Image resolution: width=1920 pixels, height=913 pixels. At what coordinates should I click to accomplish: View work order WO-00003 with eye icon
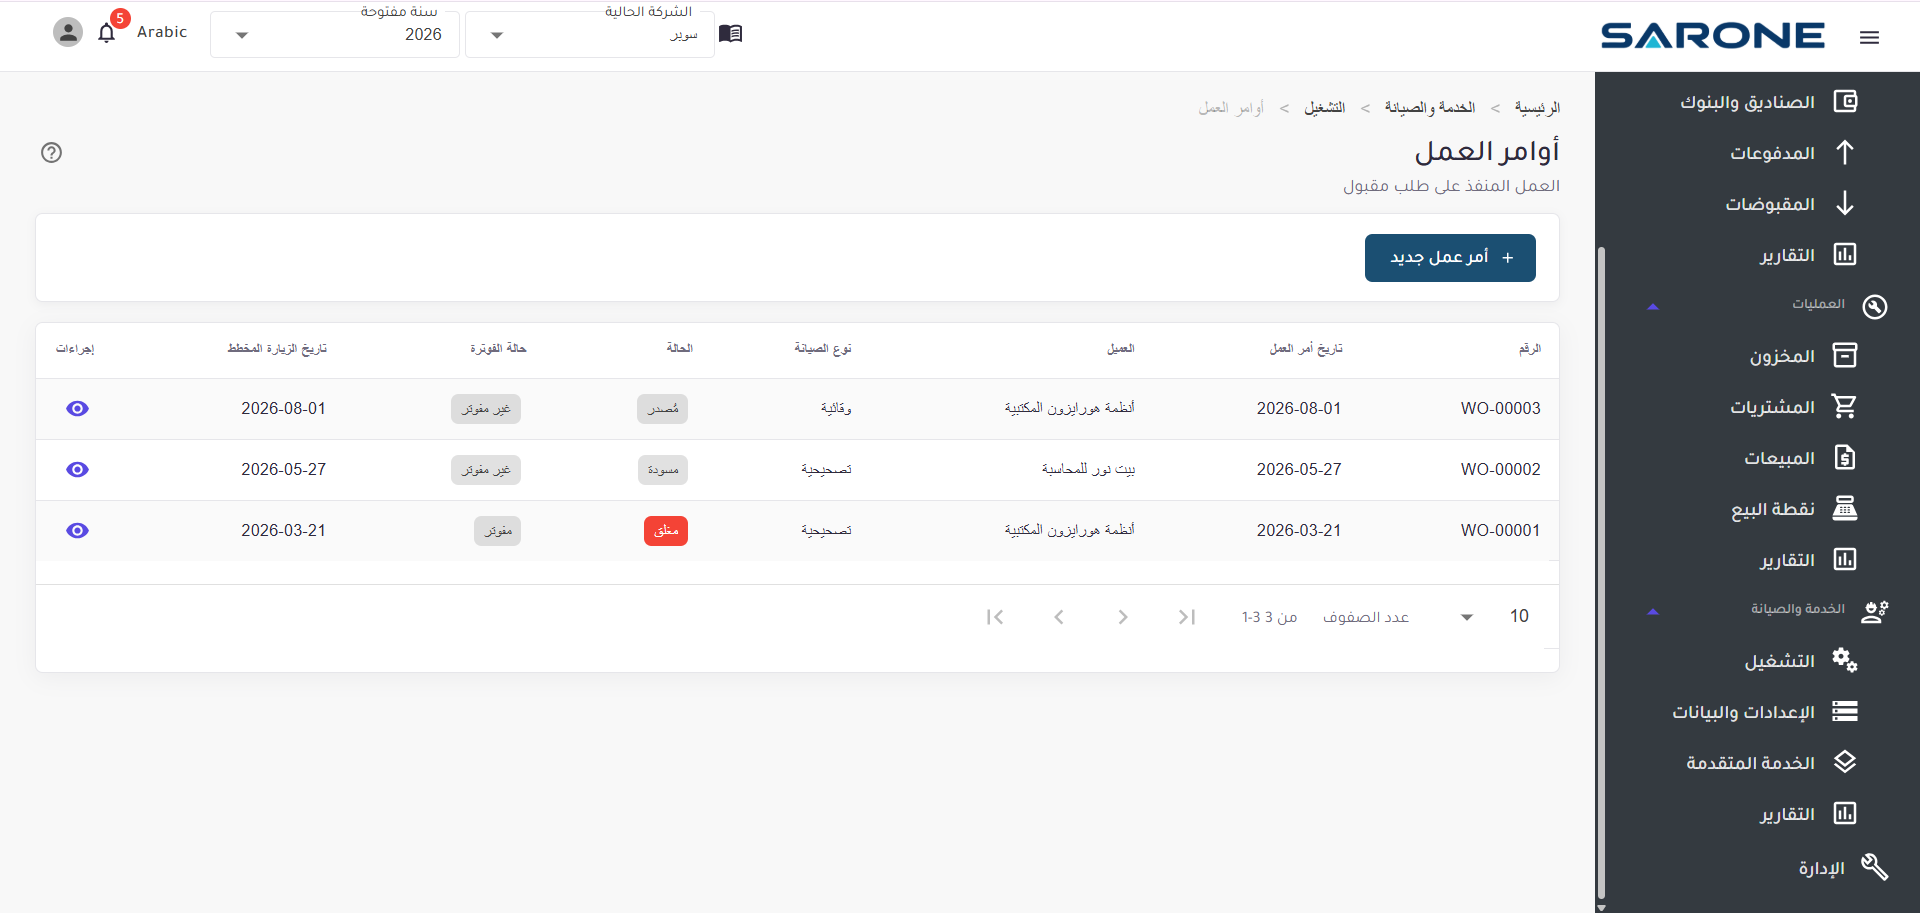77,408
